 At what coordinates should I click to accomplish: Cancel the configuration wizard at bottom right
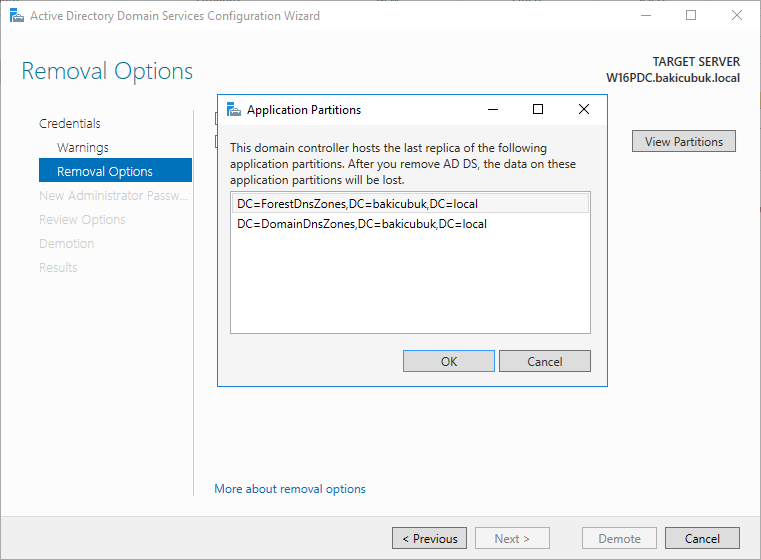[702, 538]
